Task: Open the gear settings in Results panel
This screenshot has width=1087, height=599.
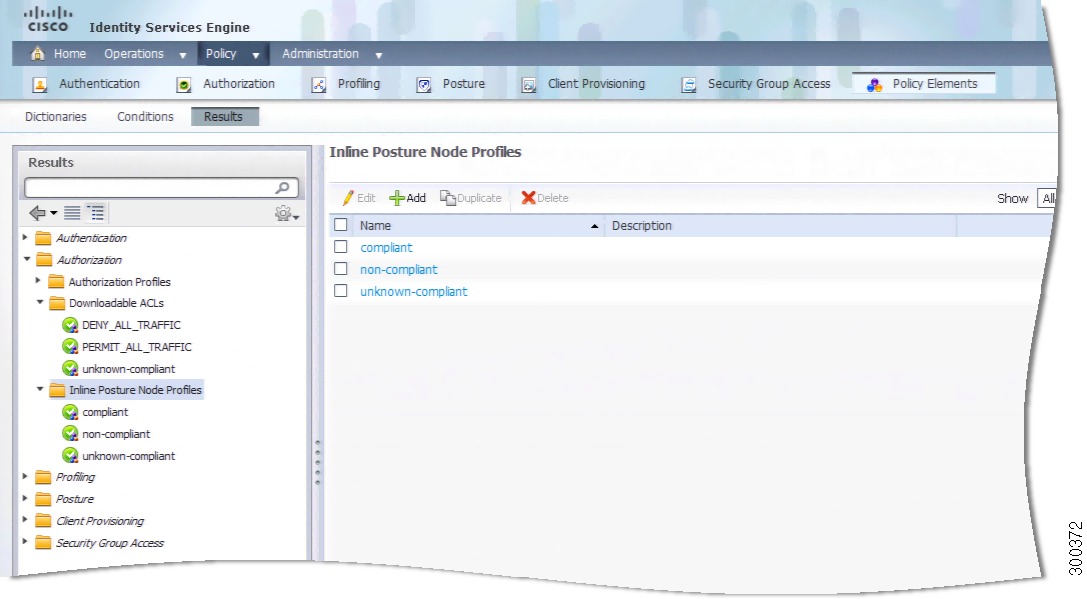Action: pyautogui.click(x=284, y=214)
